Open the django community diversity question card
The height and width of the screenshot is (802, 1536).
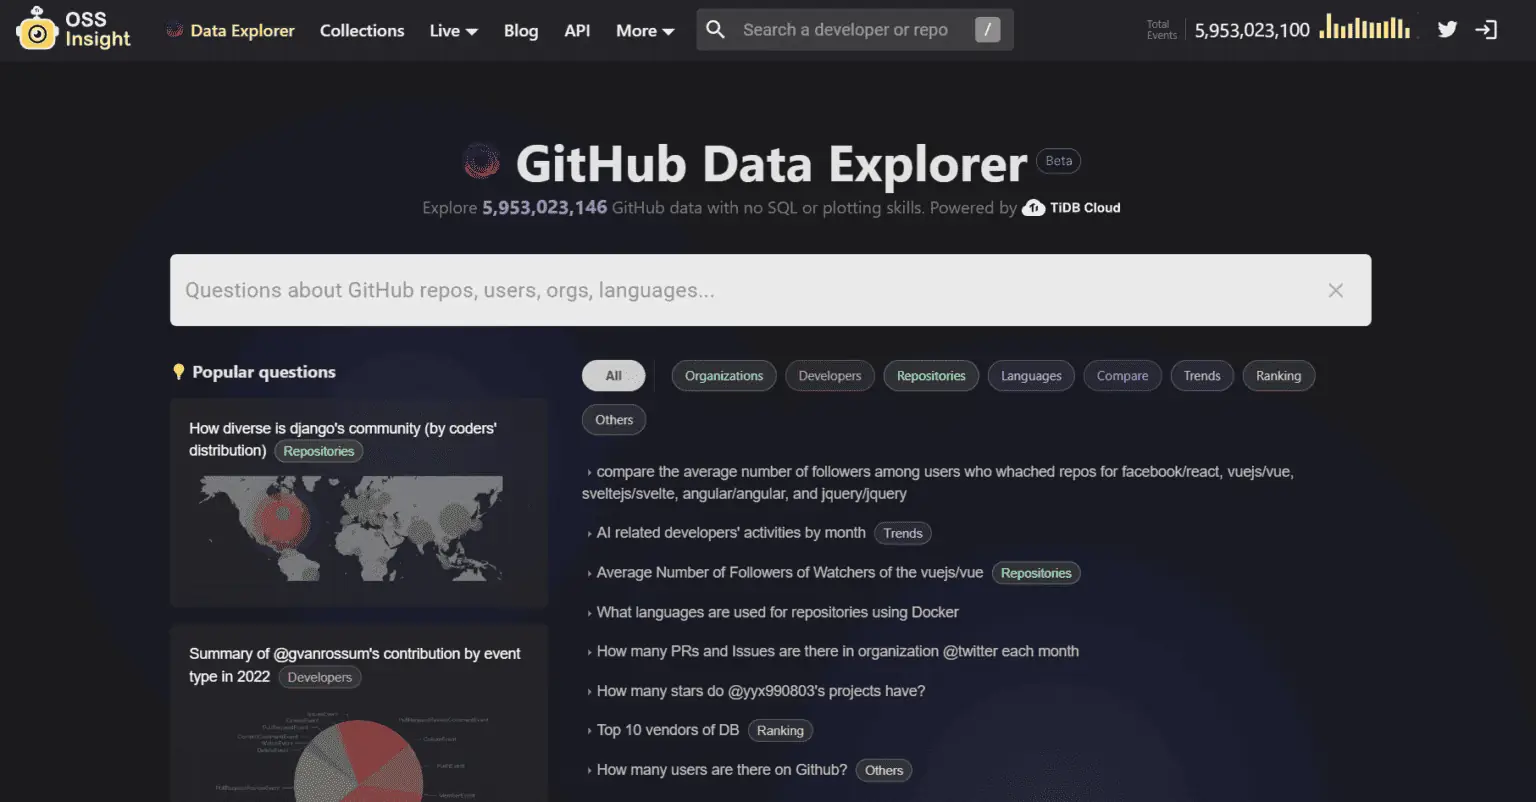[x=359, y=502]
